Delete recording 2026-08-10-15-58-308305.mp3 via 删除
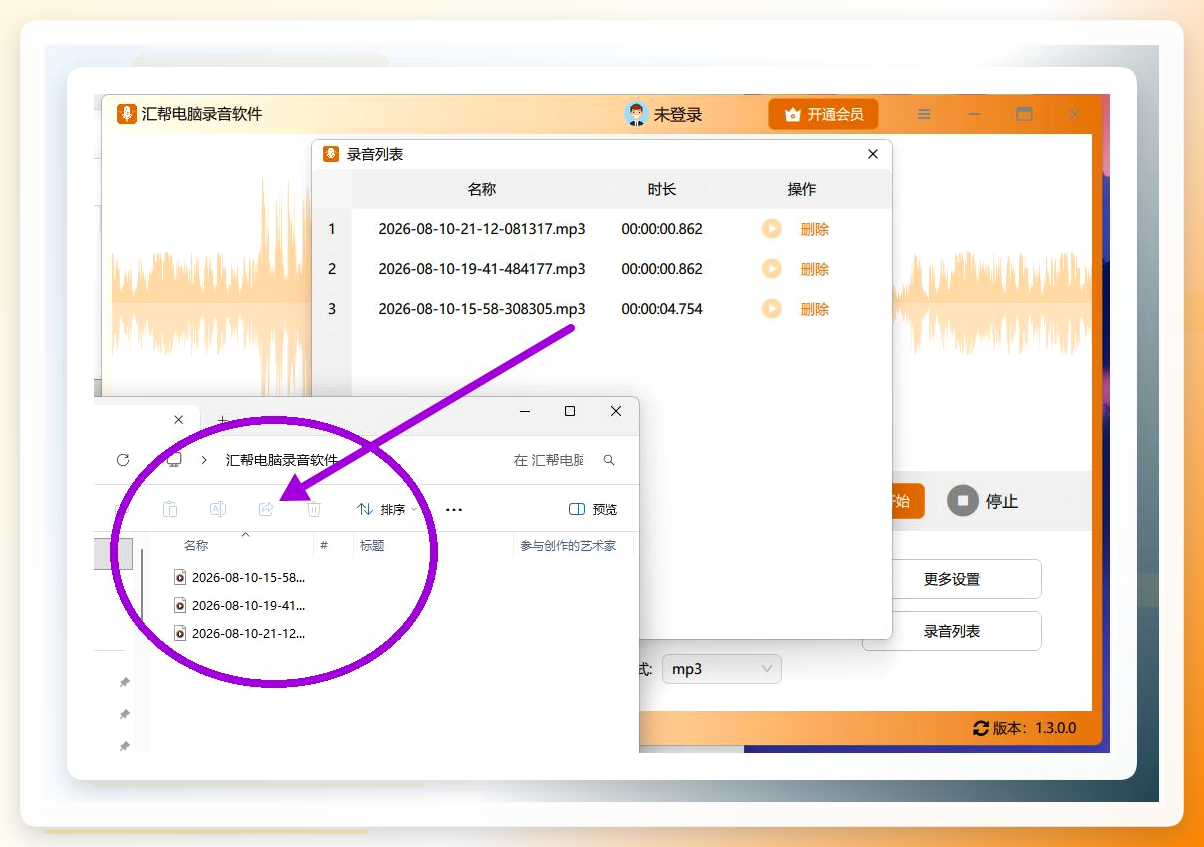The height and width of the screenshot is (847, 1204). (x=814, y=309)
